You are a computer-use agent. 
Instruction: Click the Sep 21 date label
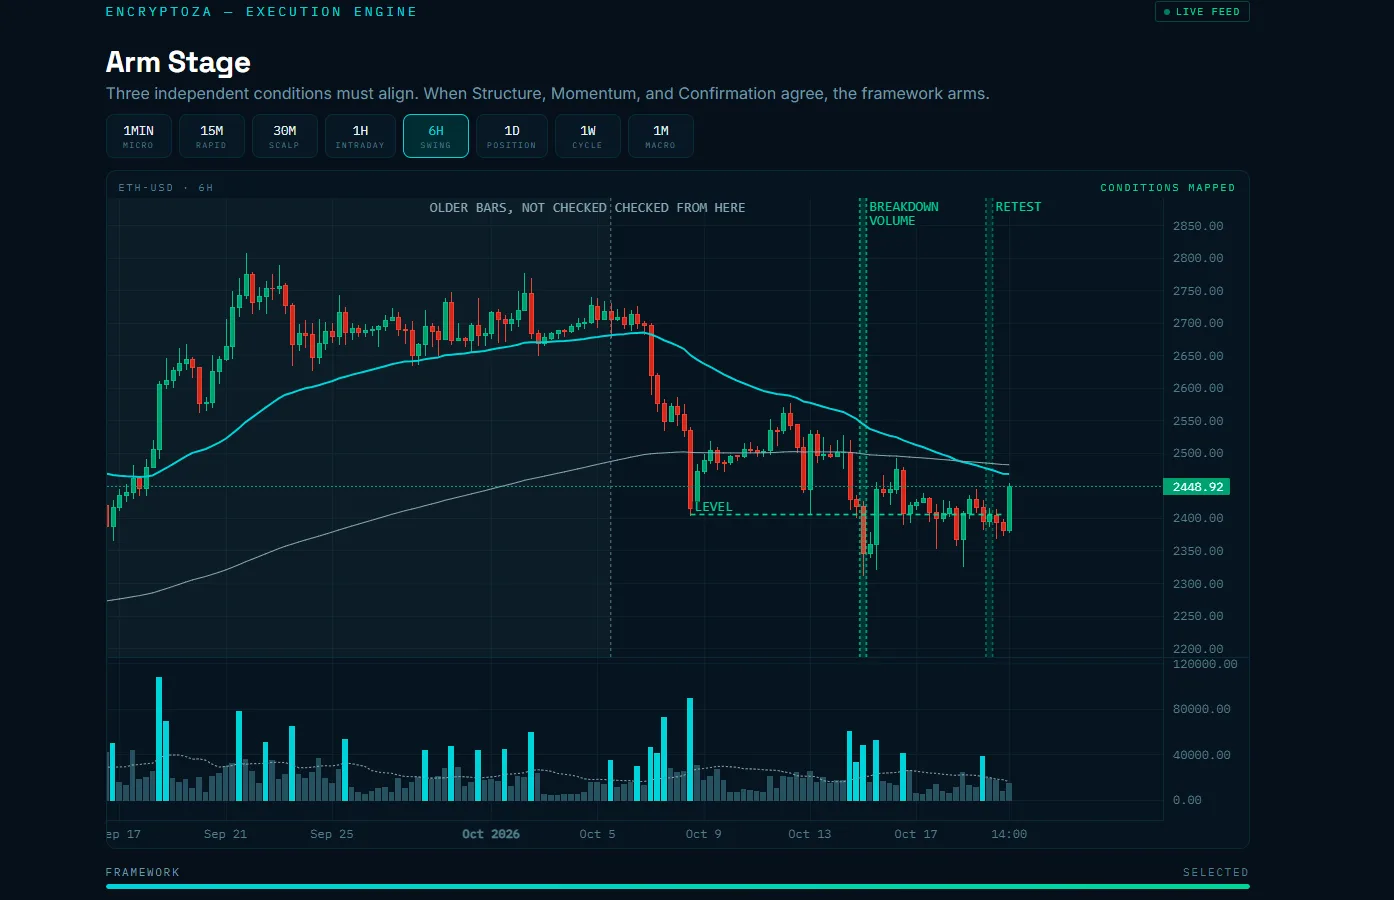pyautogui.click(x=225, y=834)
